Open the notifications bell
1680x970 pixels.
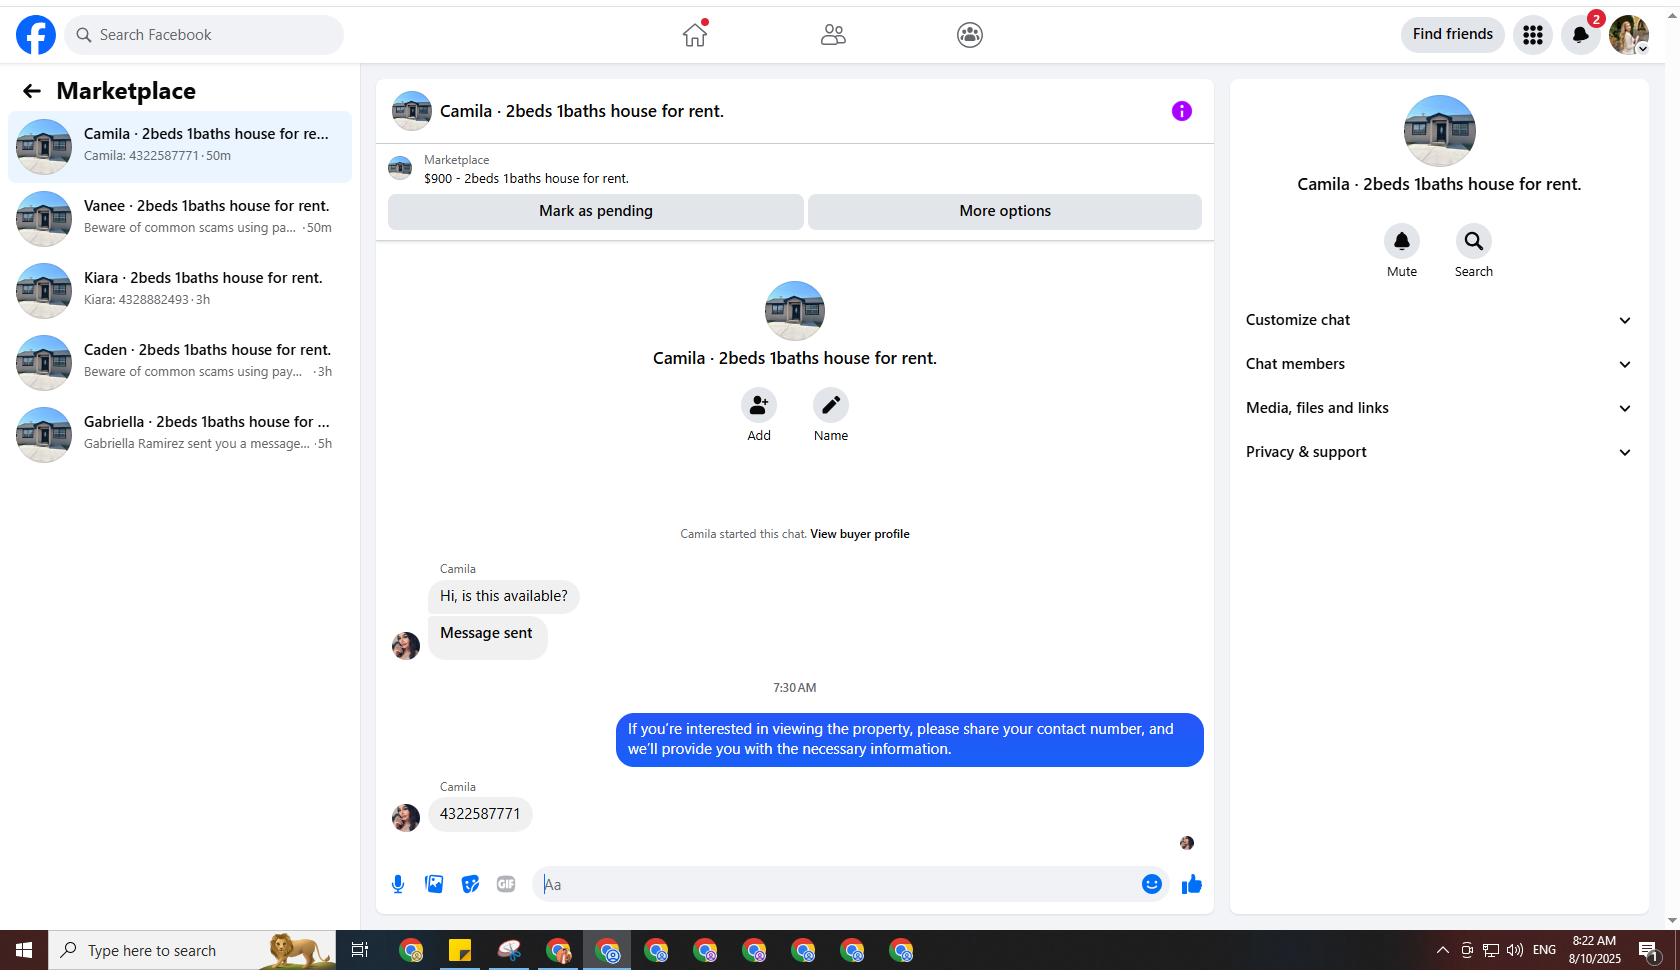tap(1581, 35)
